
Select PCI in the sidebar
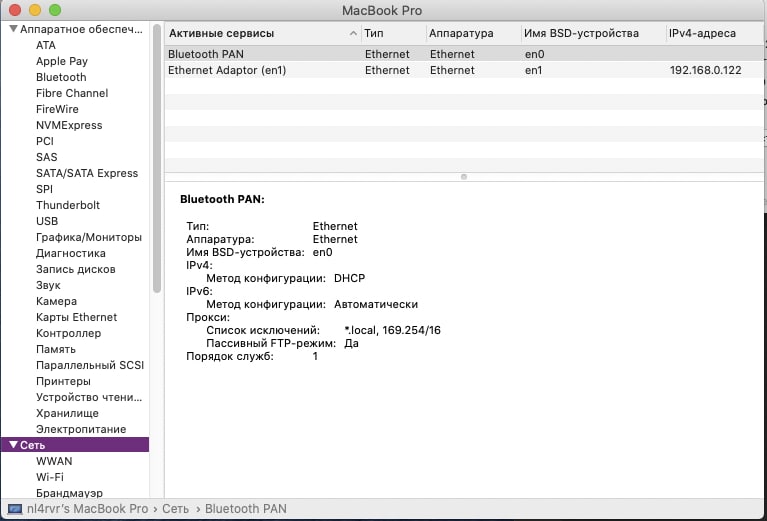[45, 141]
